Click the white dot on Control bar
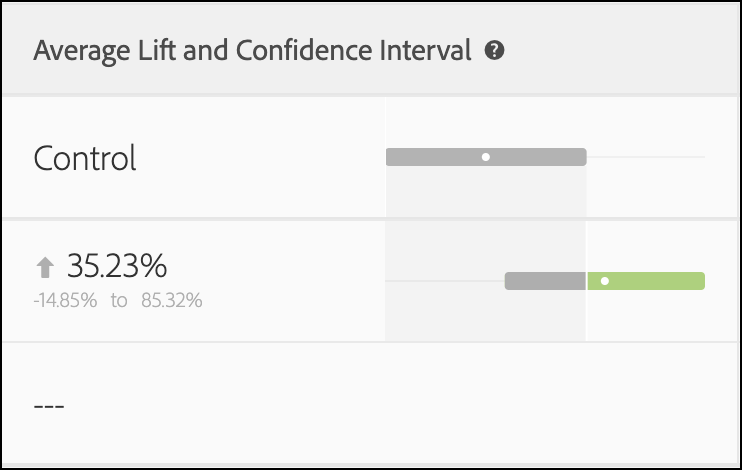742x470 pixels. [486, 157]
